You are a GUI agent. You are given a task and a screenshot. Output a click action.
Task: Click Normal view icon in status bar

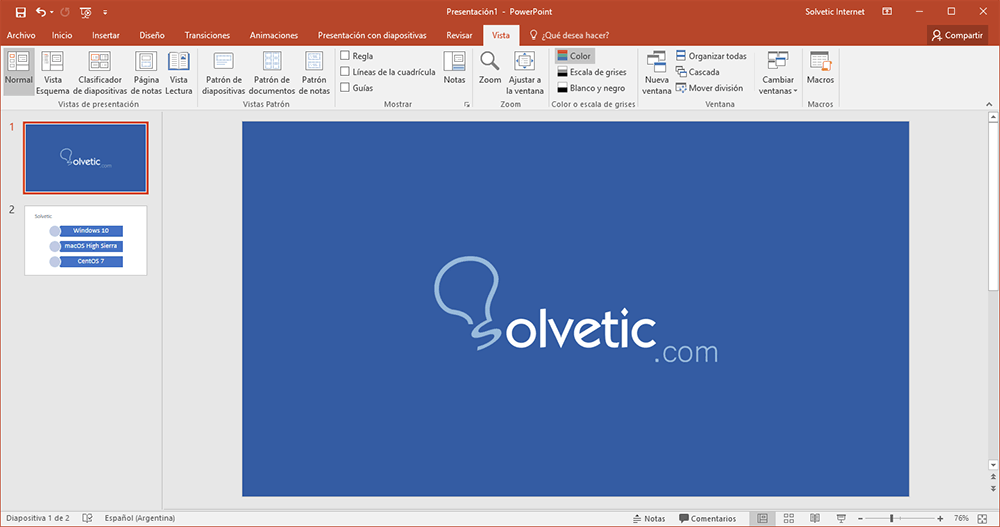tap(762, 518)
